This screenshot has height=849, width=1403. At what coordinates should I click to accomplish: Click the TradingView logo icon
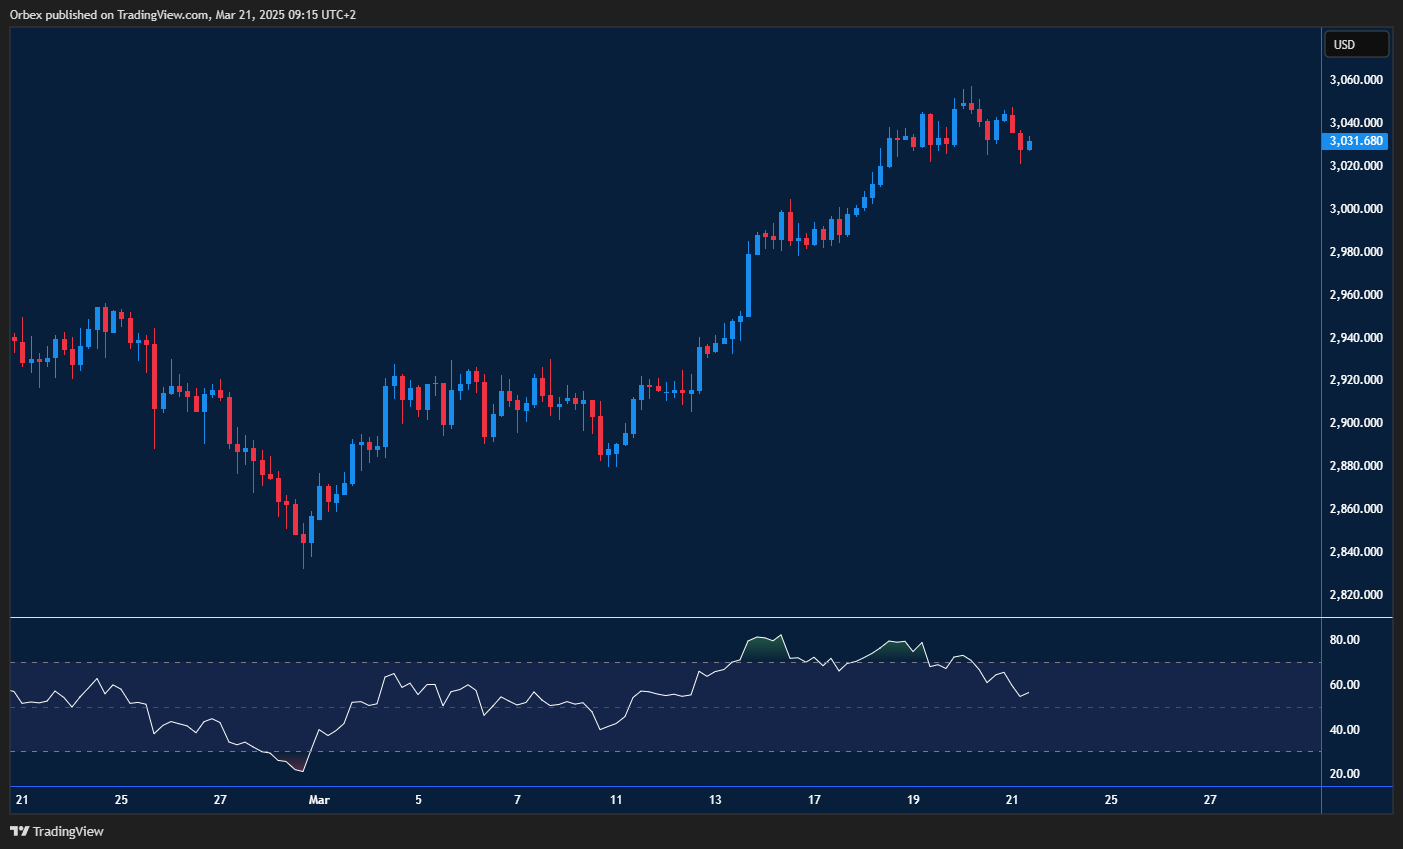pos(19,831)
